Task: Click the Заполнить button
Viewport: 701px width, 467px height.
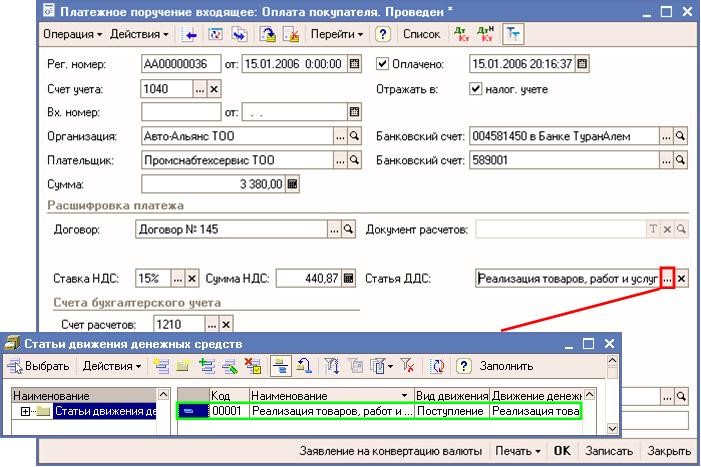Action: tap(506, 366)
